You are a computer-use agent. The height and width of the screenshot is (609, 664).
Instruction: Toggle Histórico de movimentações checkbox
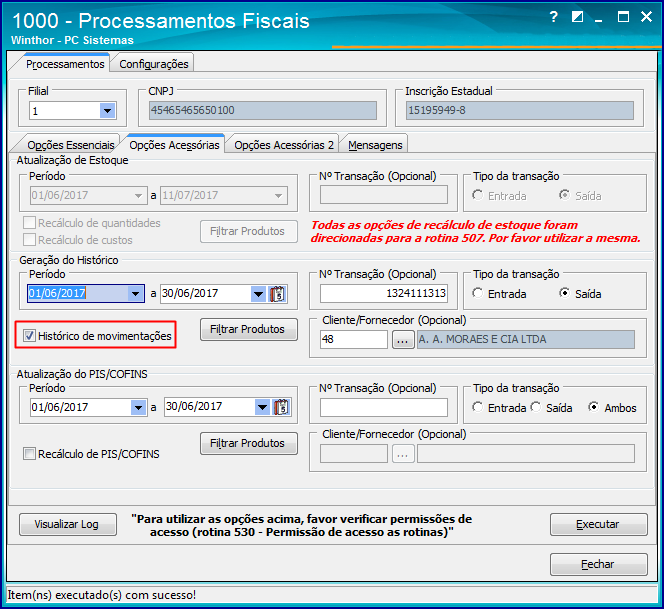(29, 336)
